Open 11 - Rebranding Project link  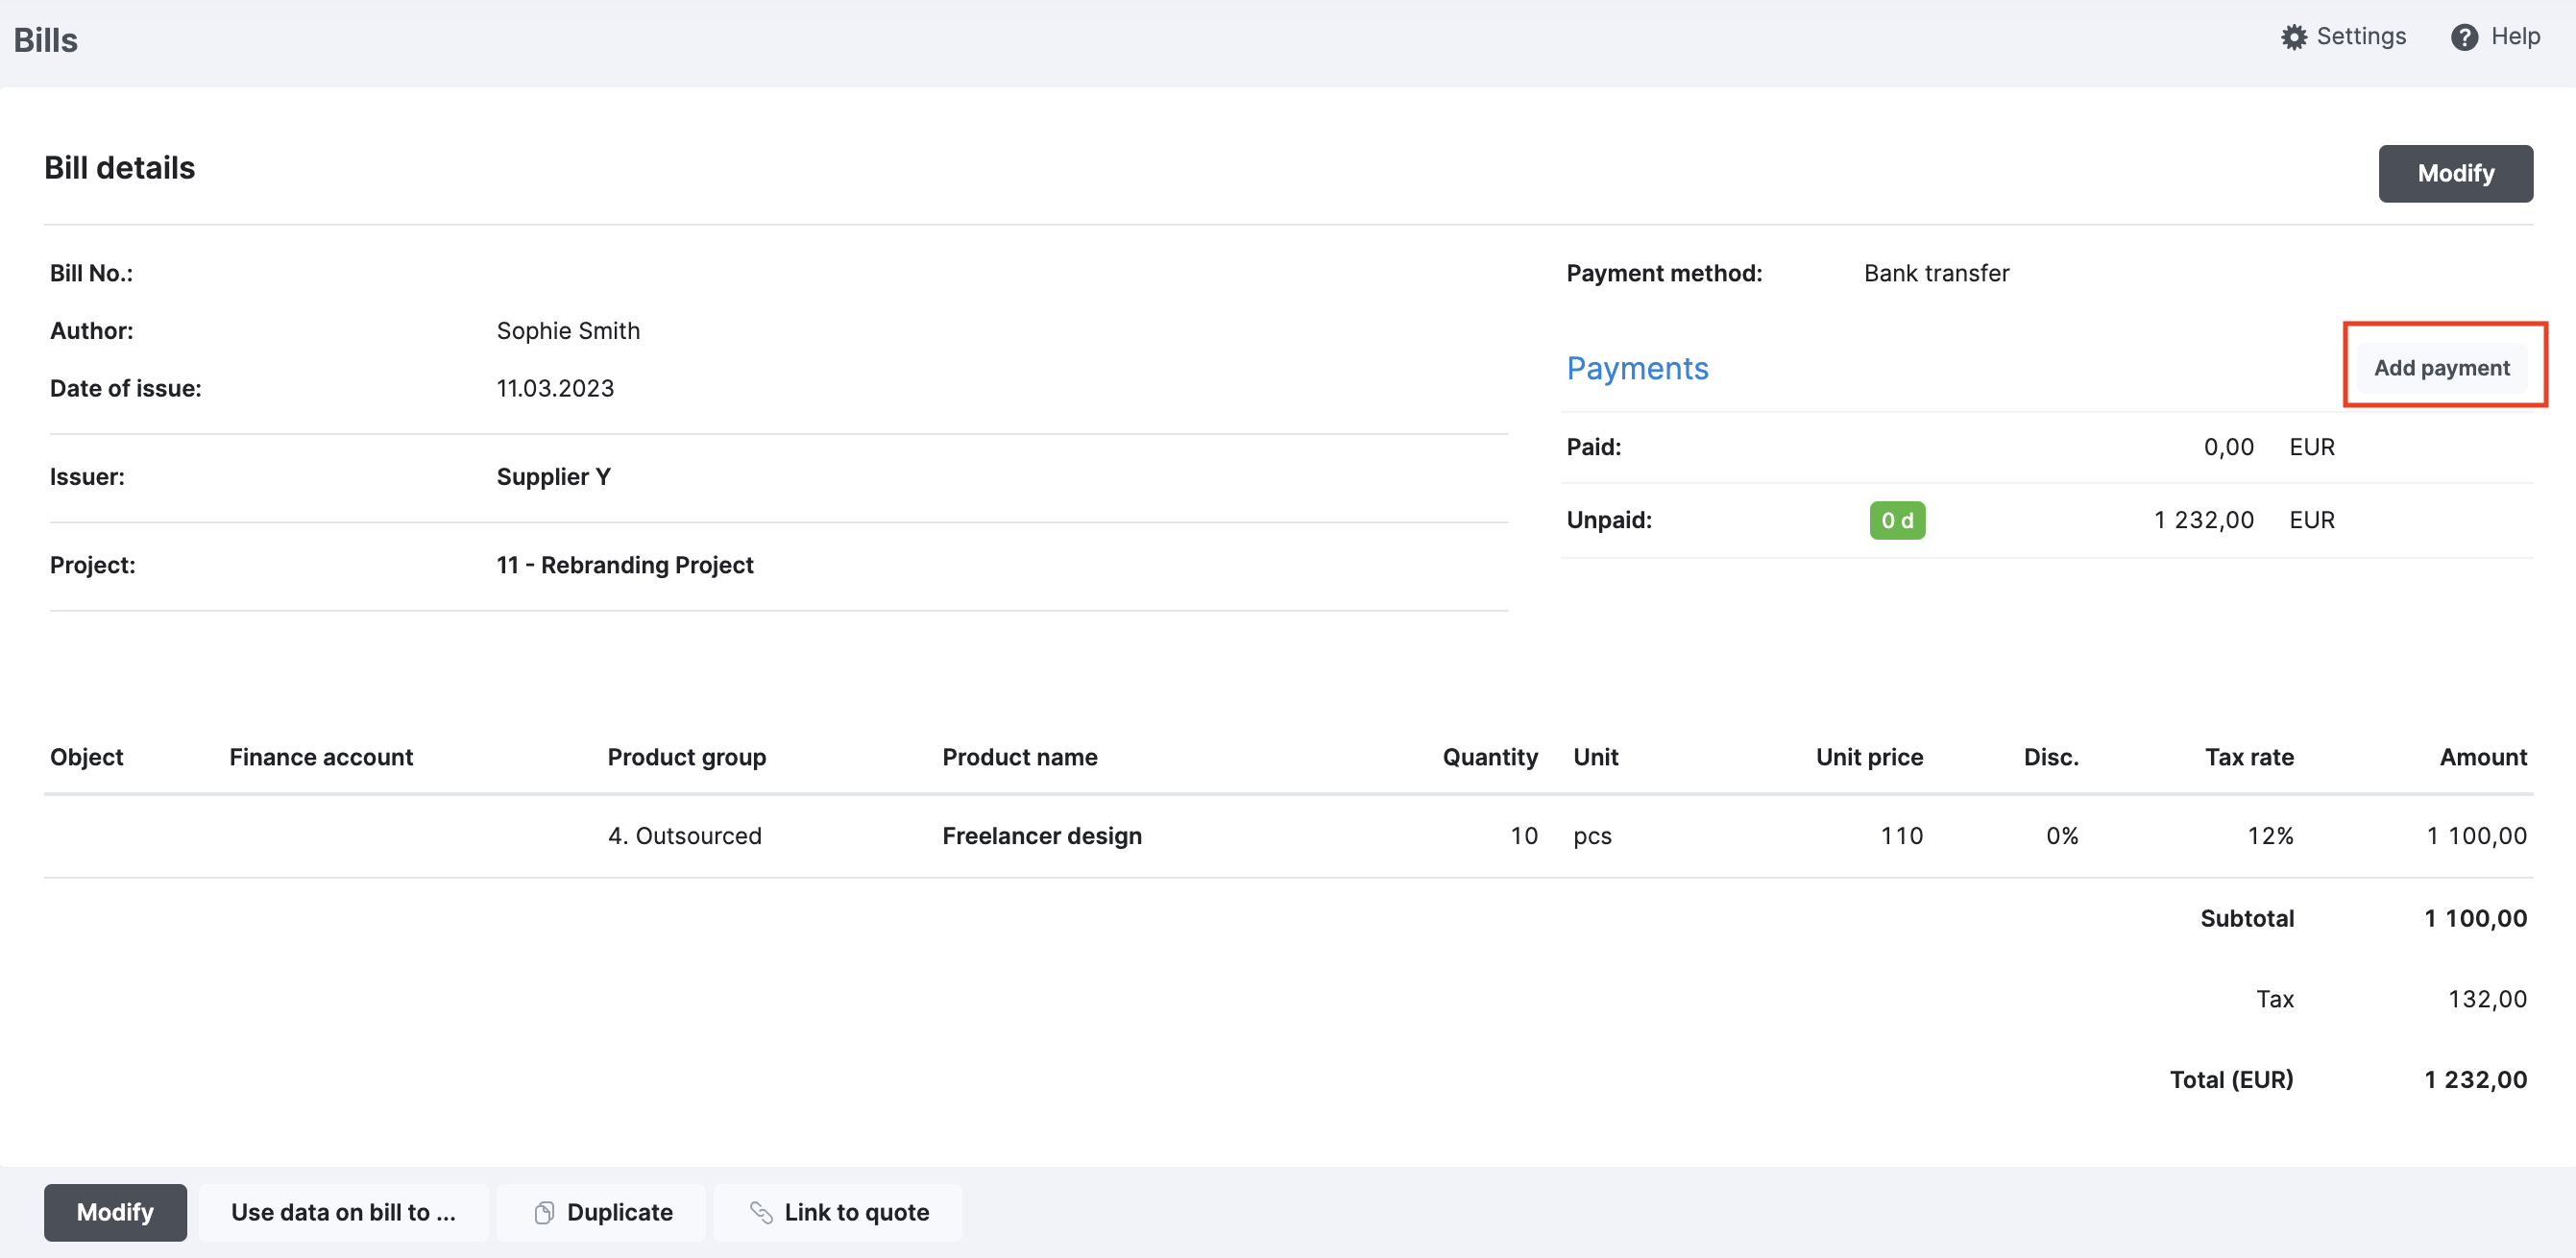tap(625, 565)
